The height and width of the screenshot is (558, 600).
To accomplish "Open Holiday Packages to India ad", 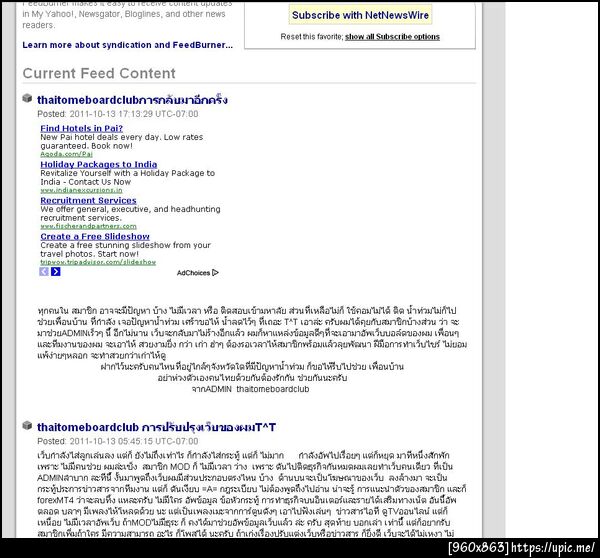I will point(99,164).
